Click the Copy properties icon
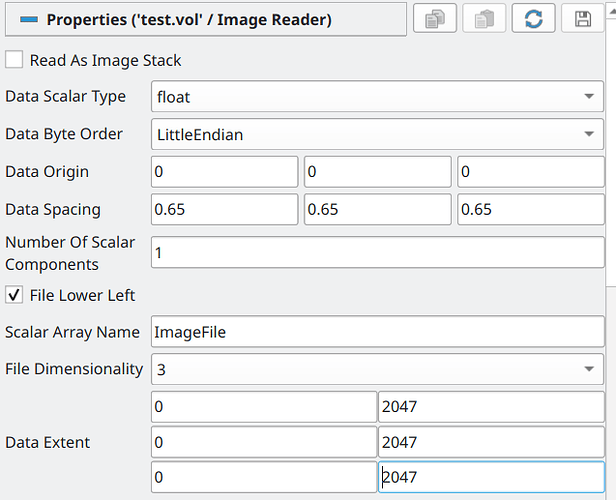Viewport: 616px width, 500px height. pos(435,19)
